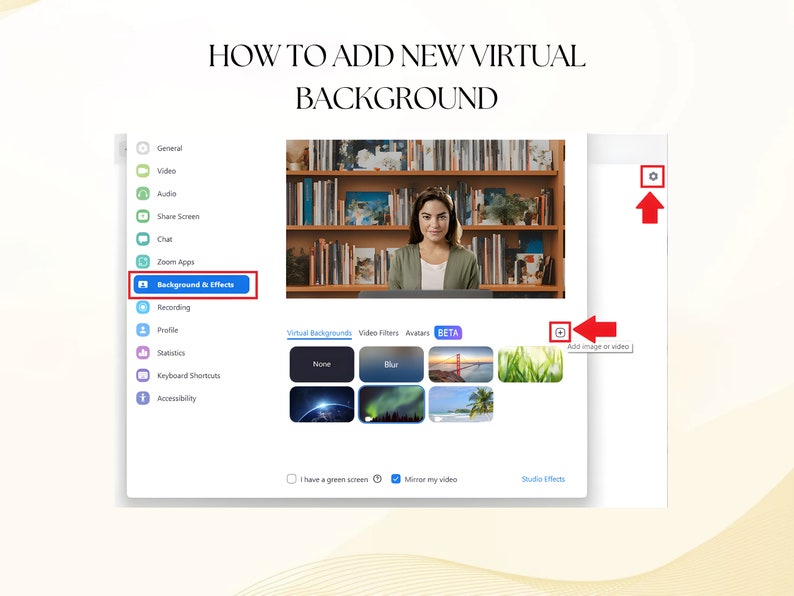Click the video preview with bookshelf background
Image resolution: width=794 pixels, height=596 pixels.
point(425,219)
